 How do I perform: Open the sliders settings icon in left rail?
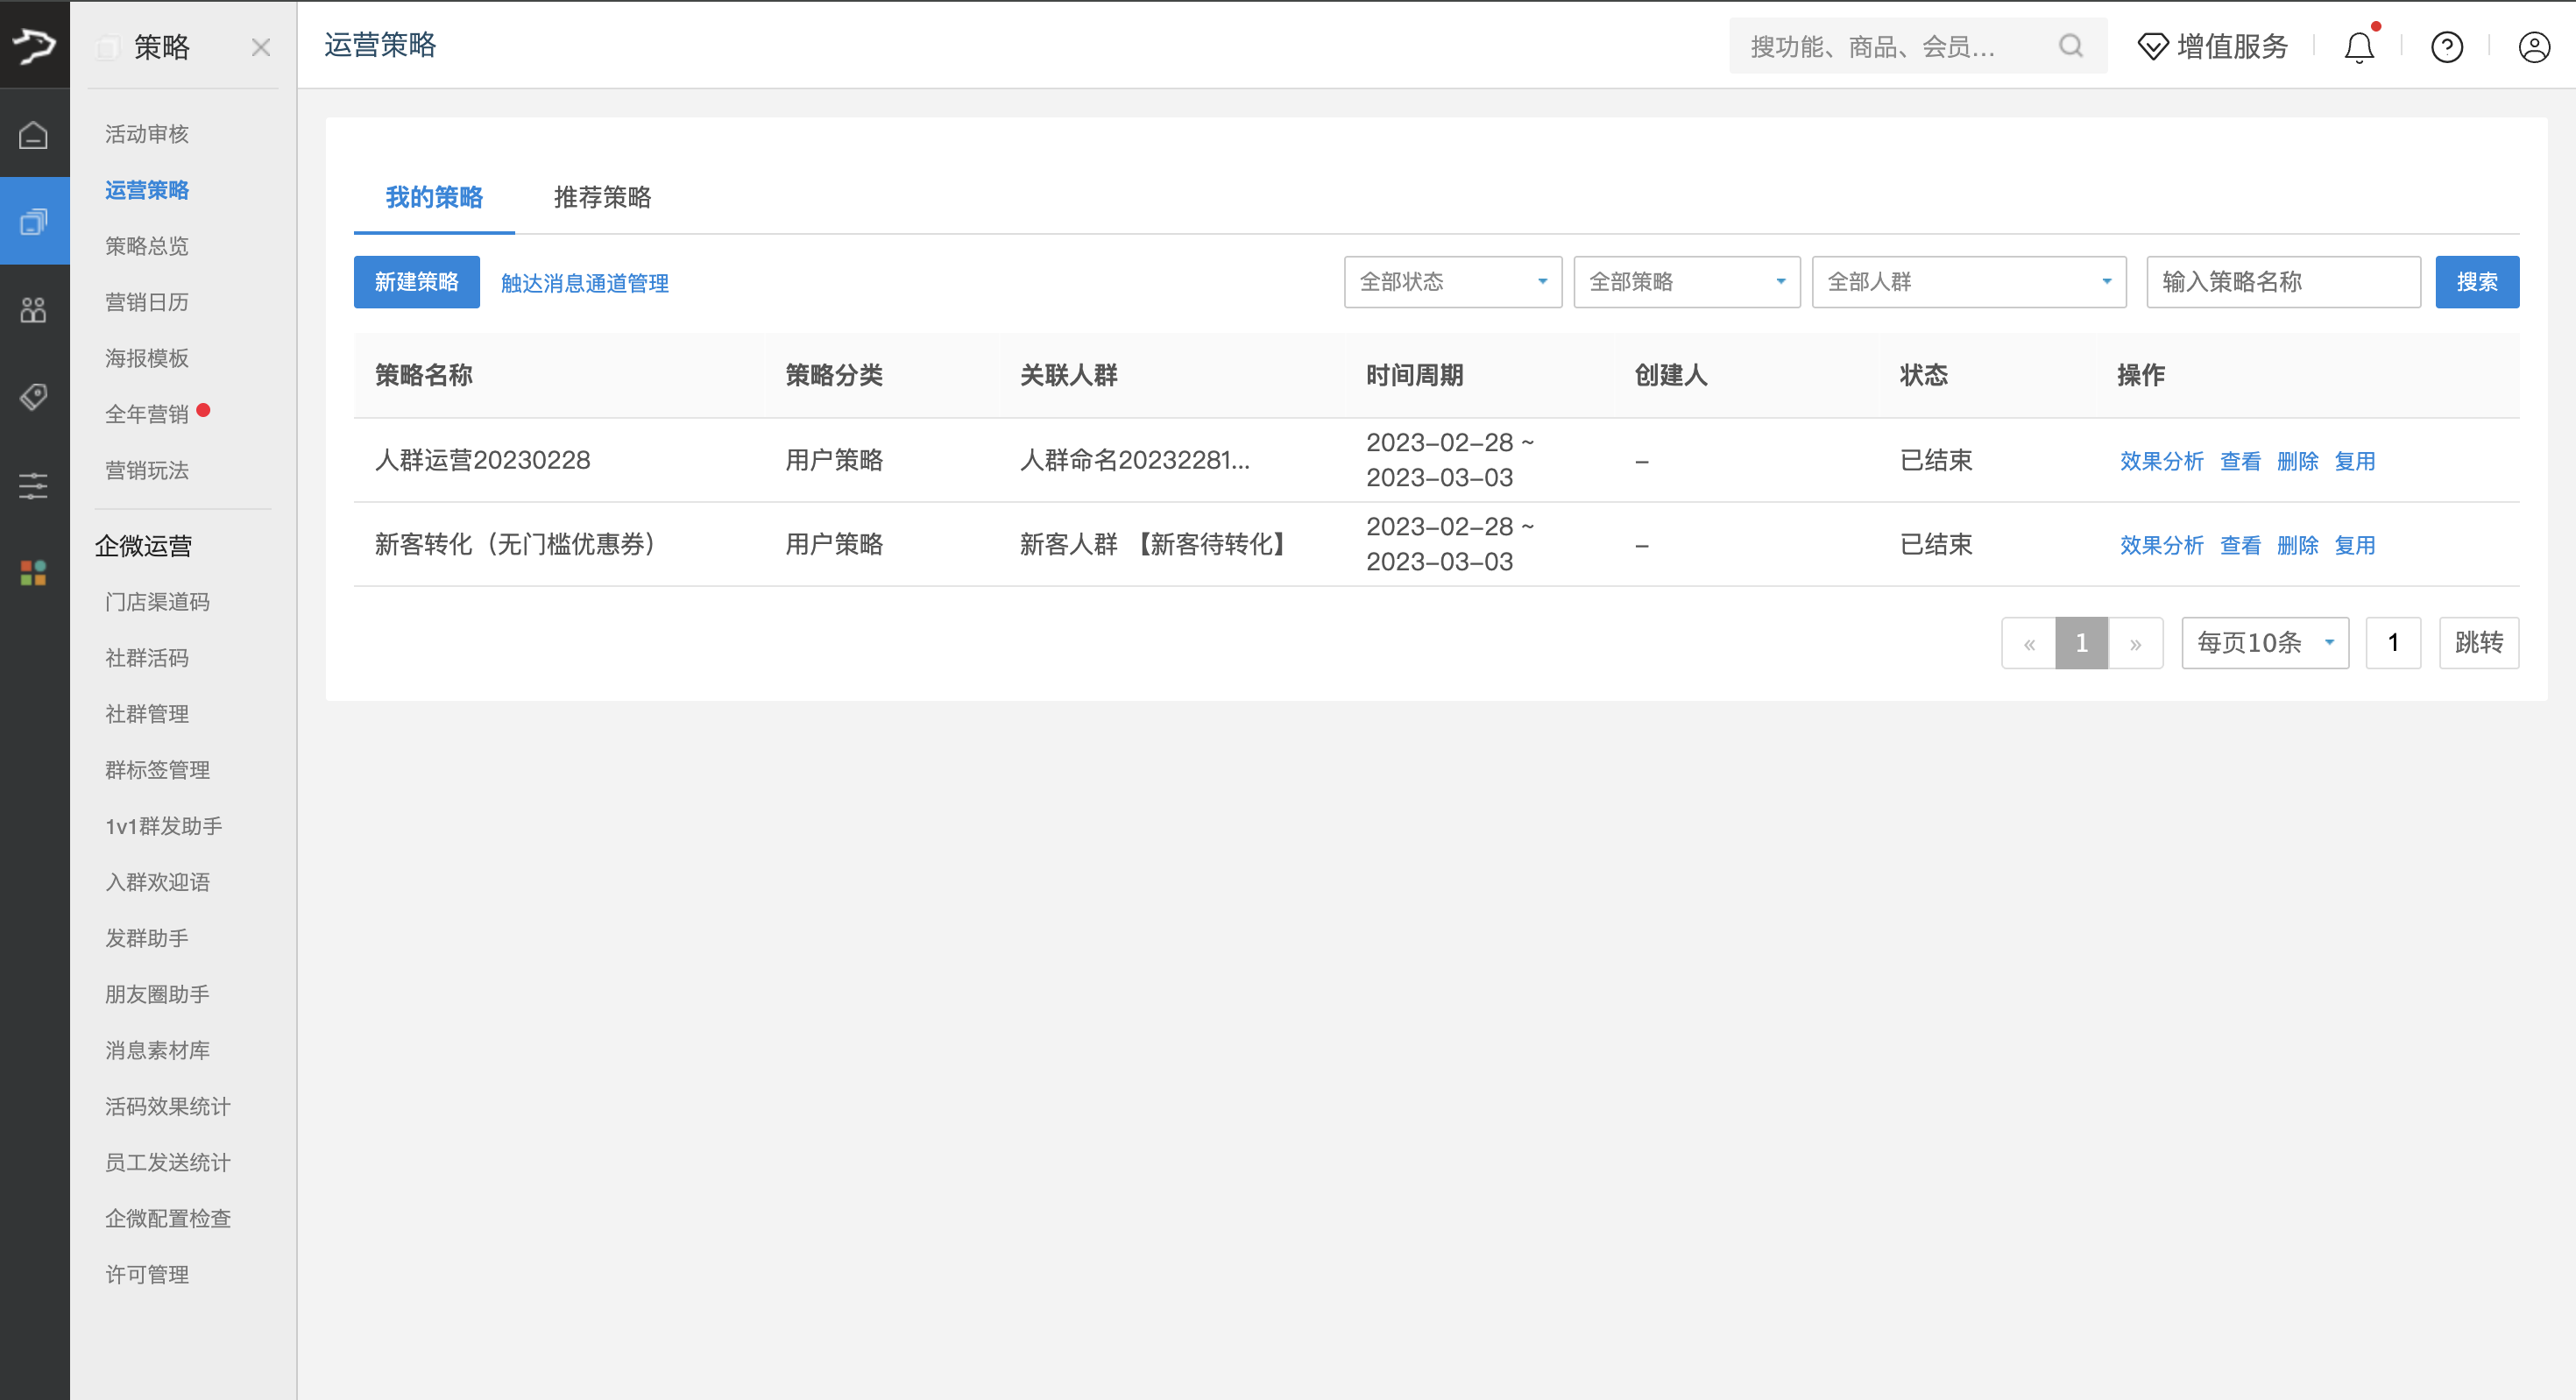[x=34, y=486]
